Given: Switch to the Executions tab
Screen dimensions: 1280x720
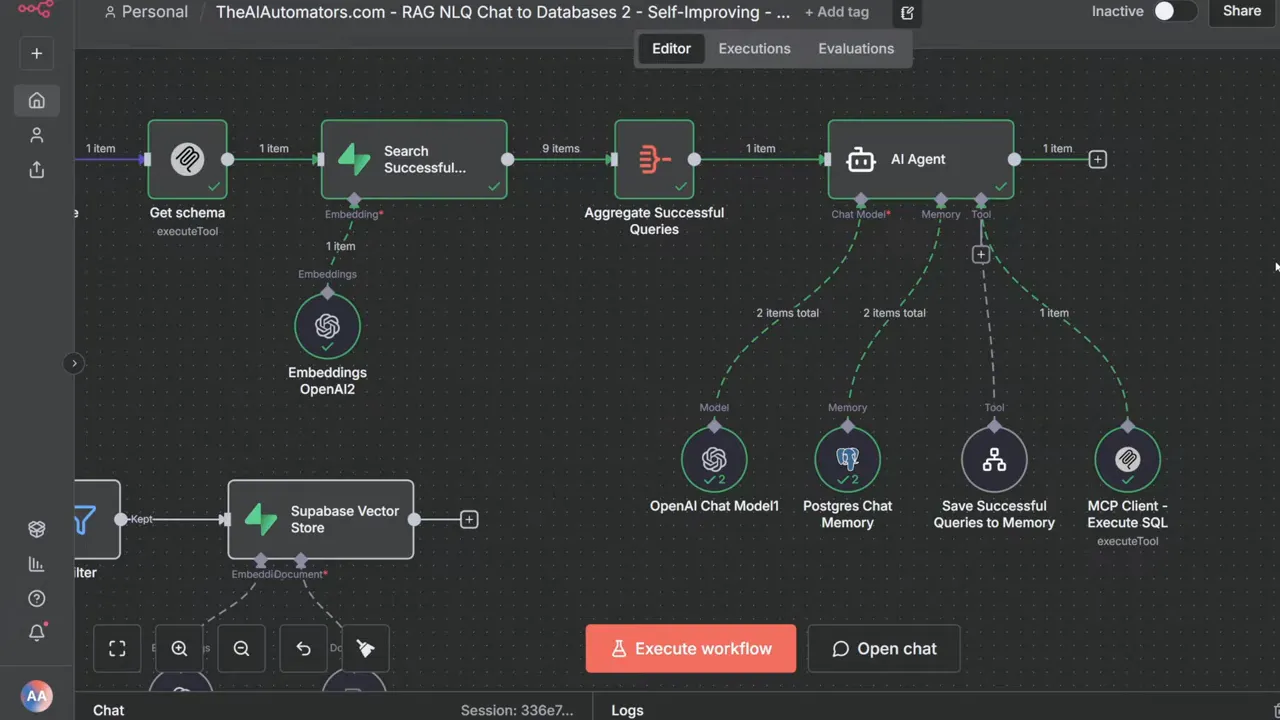Looking at the screenshot, I should [754, 48].
